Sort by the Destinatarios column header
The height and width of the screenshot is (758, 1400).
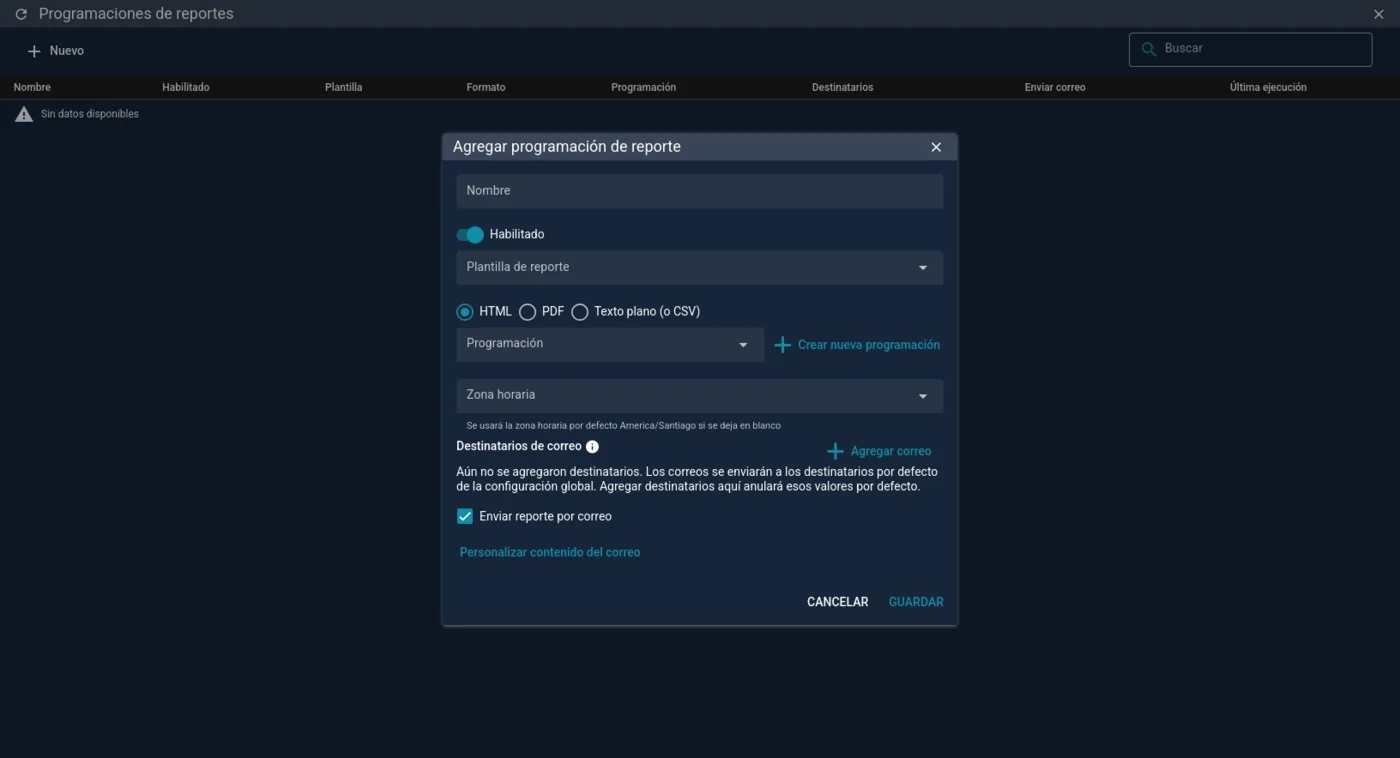pyautogui.click(x=842, y=88)
